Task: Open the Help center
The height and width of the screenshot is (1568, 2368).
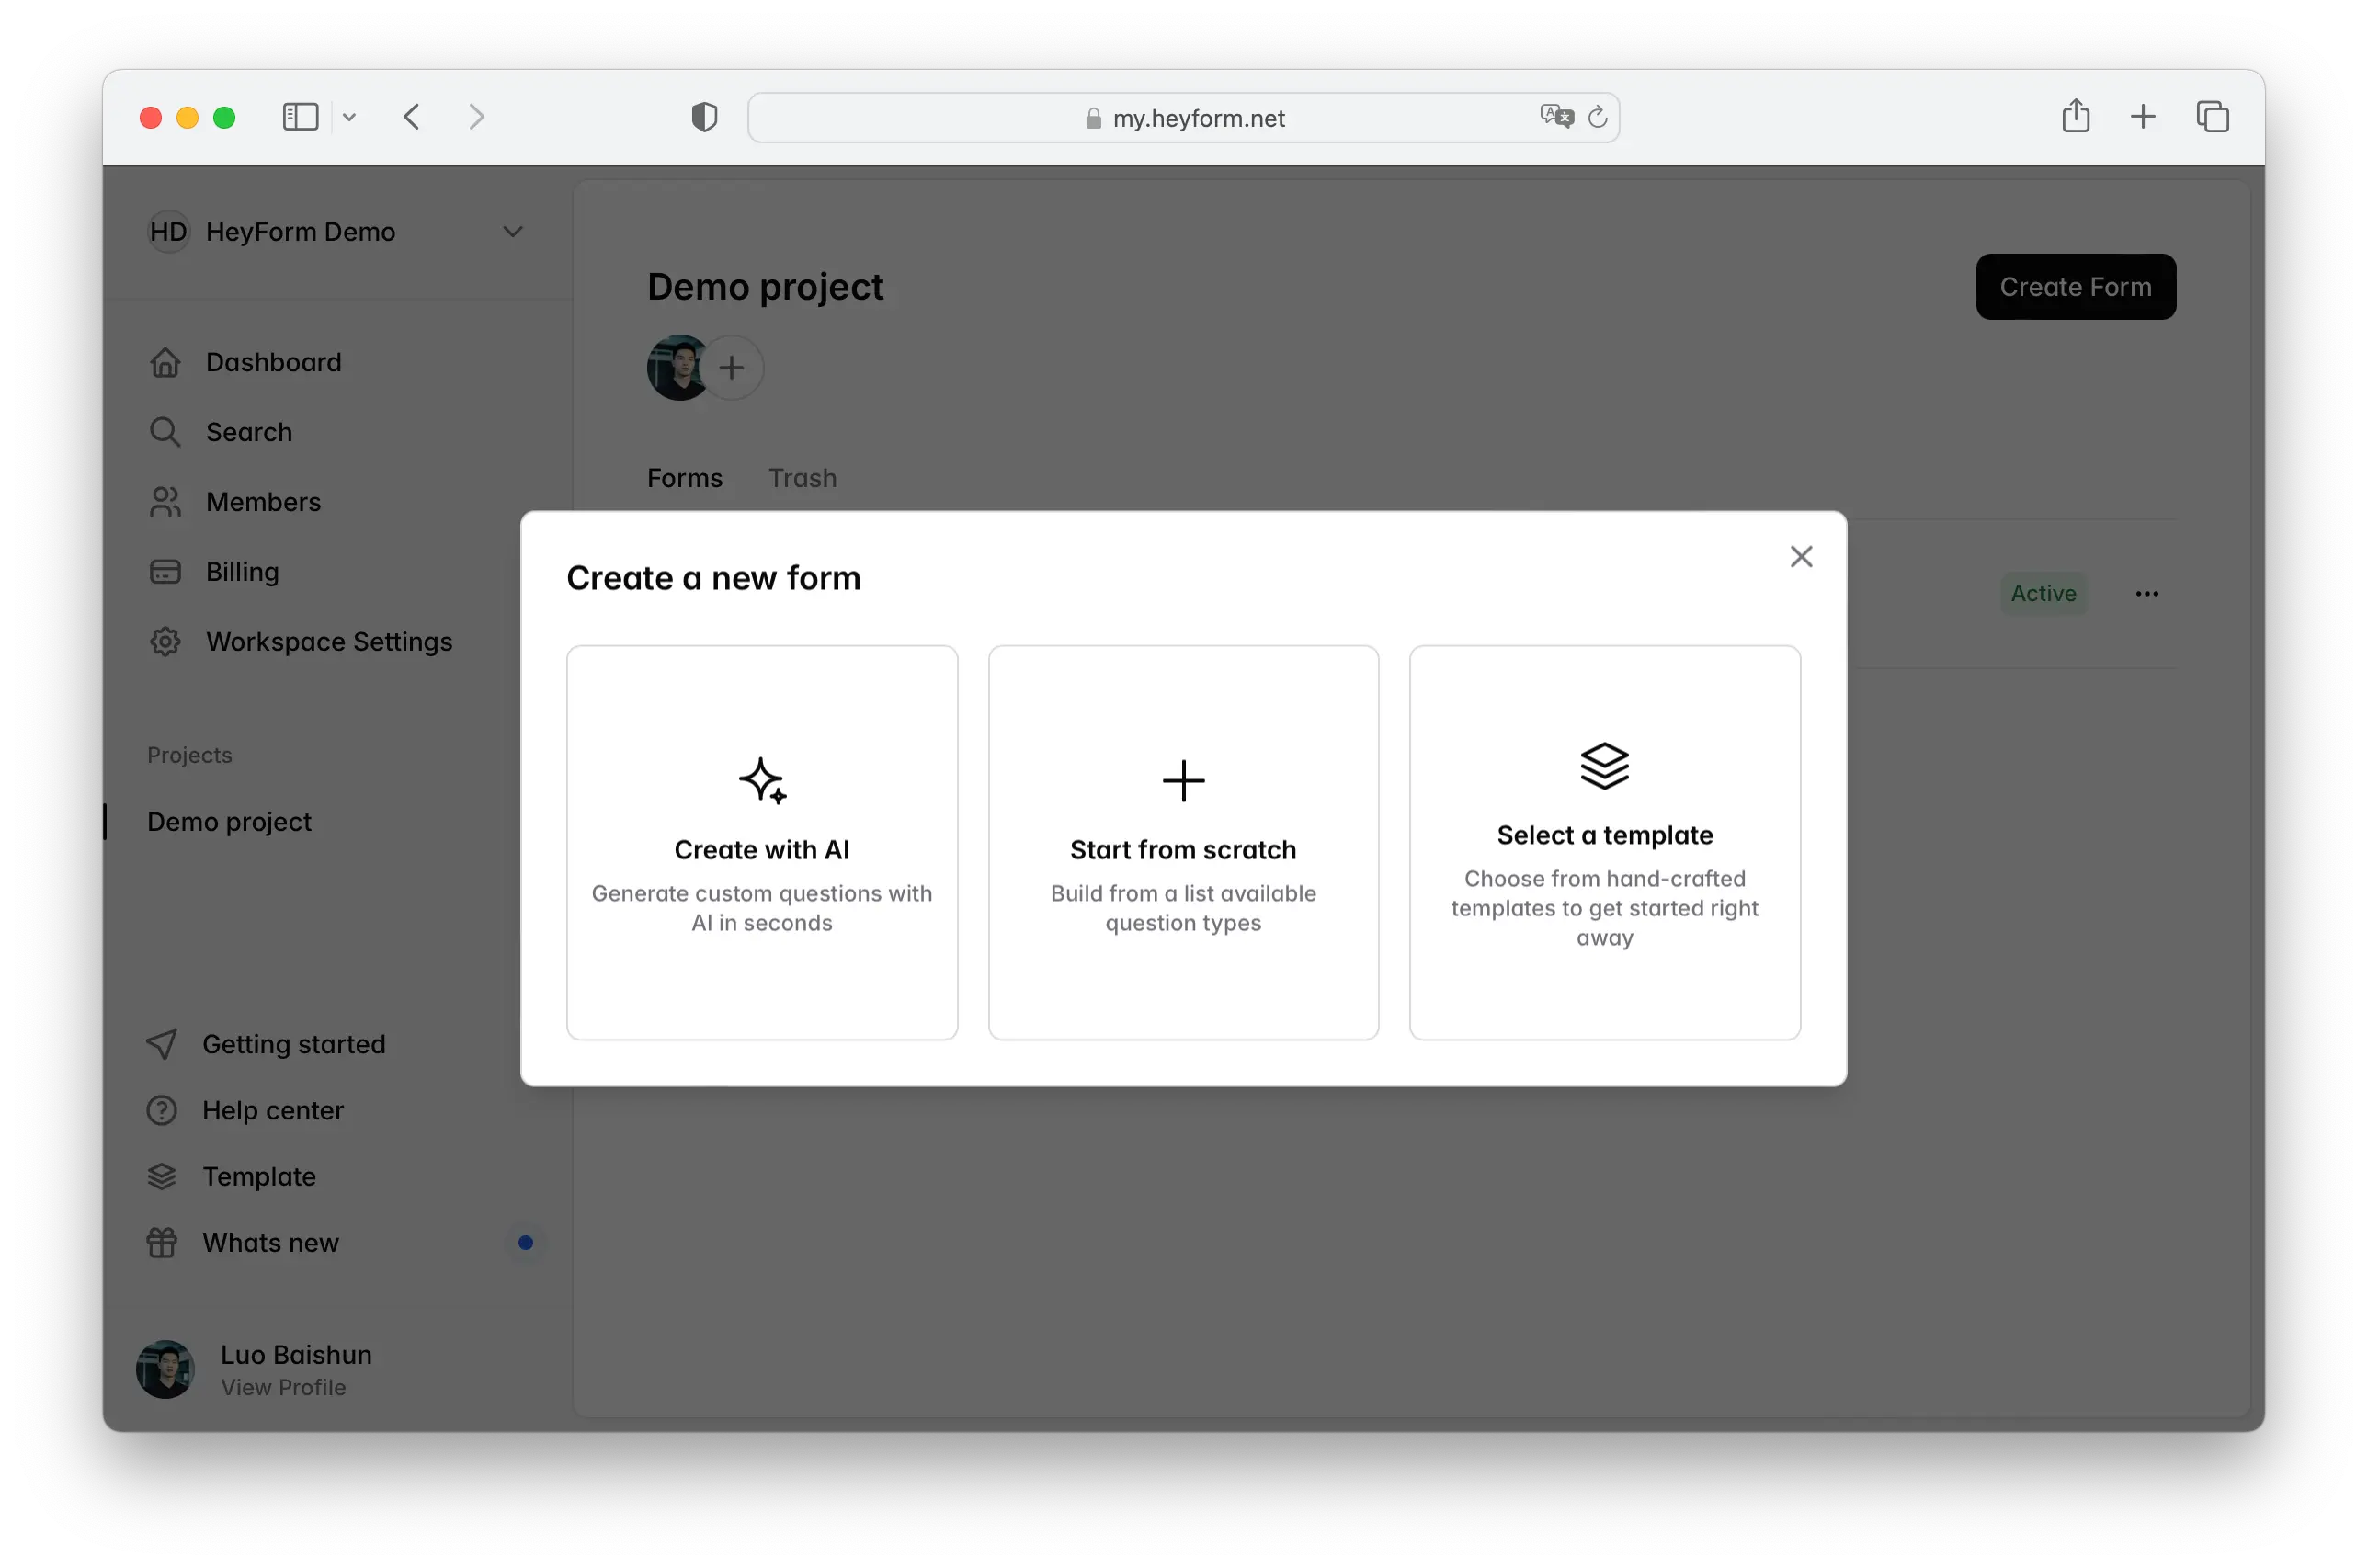Action: click(273, 1110)
